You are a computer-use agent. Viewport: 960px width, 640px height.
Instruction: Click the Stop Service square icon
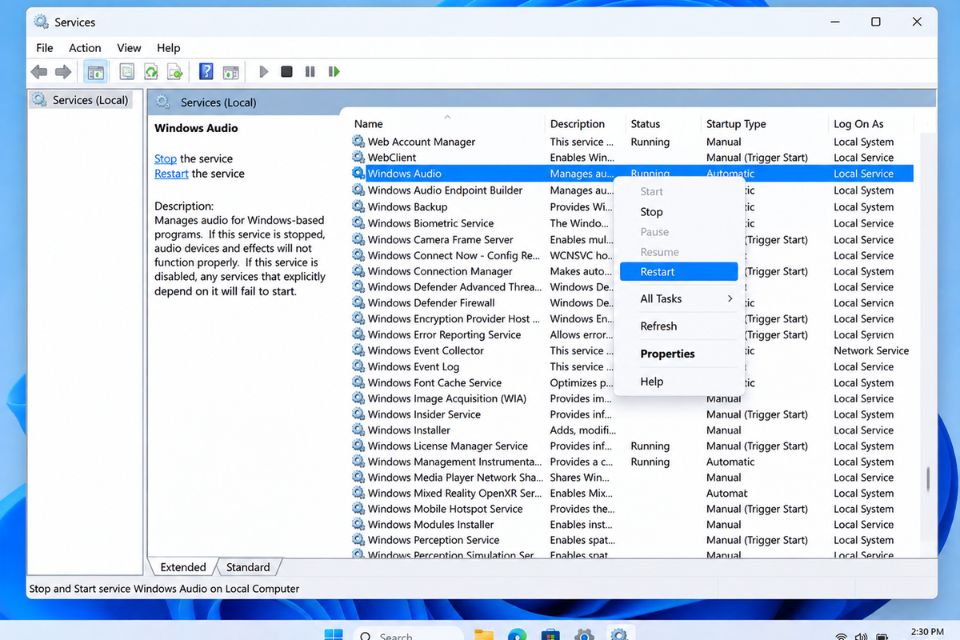coord(287,72)
